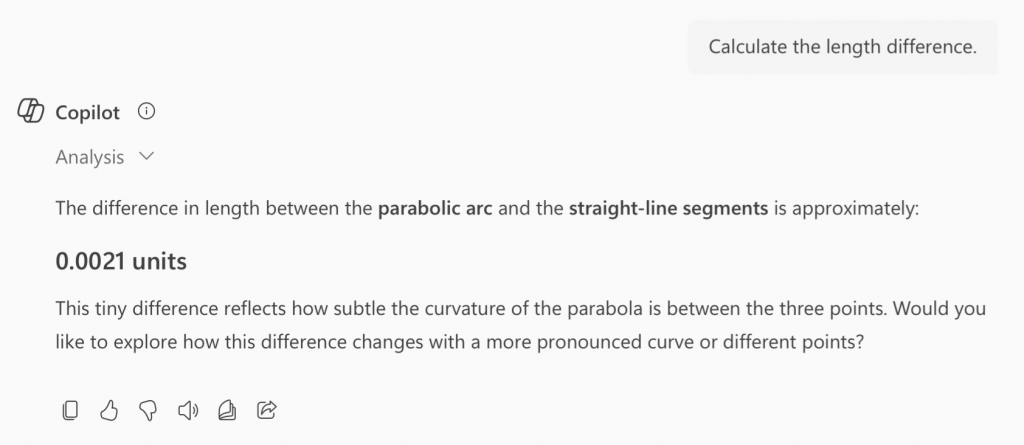Share the Copilot response
Viewport: 1024px width, 445px height.
(x=266, y=409)
